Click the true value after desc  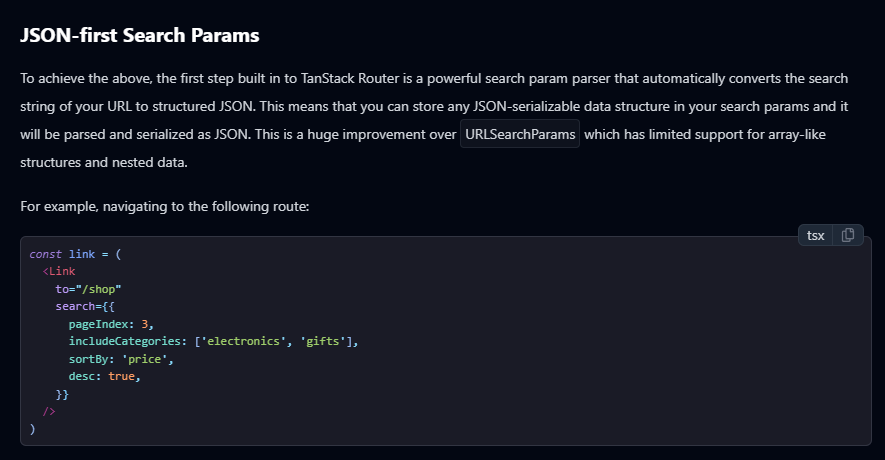click(x=121, y=376)
